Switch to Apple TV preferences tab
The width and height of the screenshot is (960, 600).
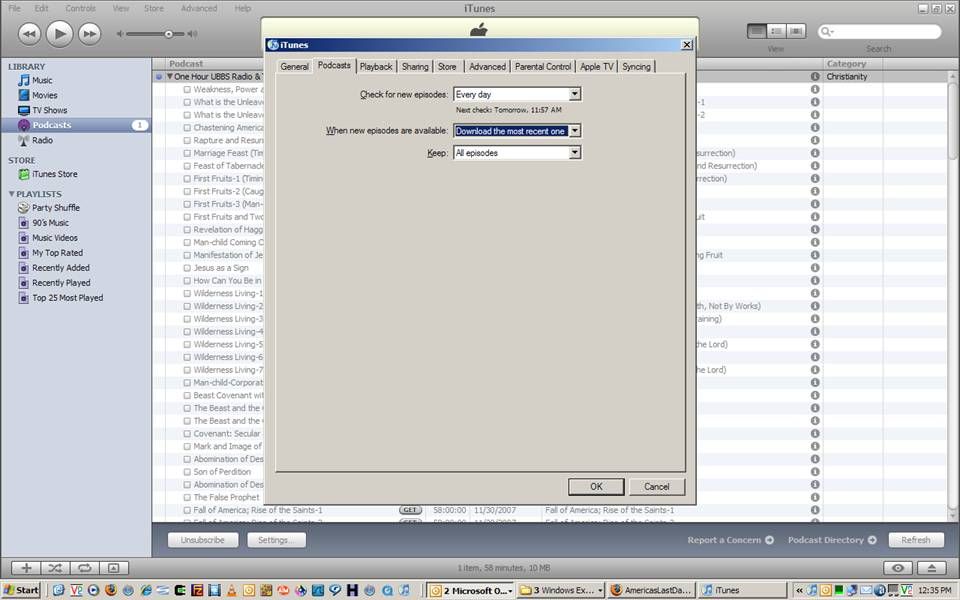coord(597,66)
